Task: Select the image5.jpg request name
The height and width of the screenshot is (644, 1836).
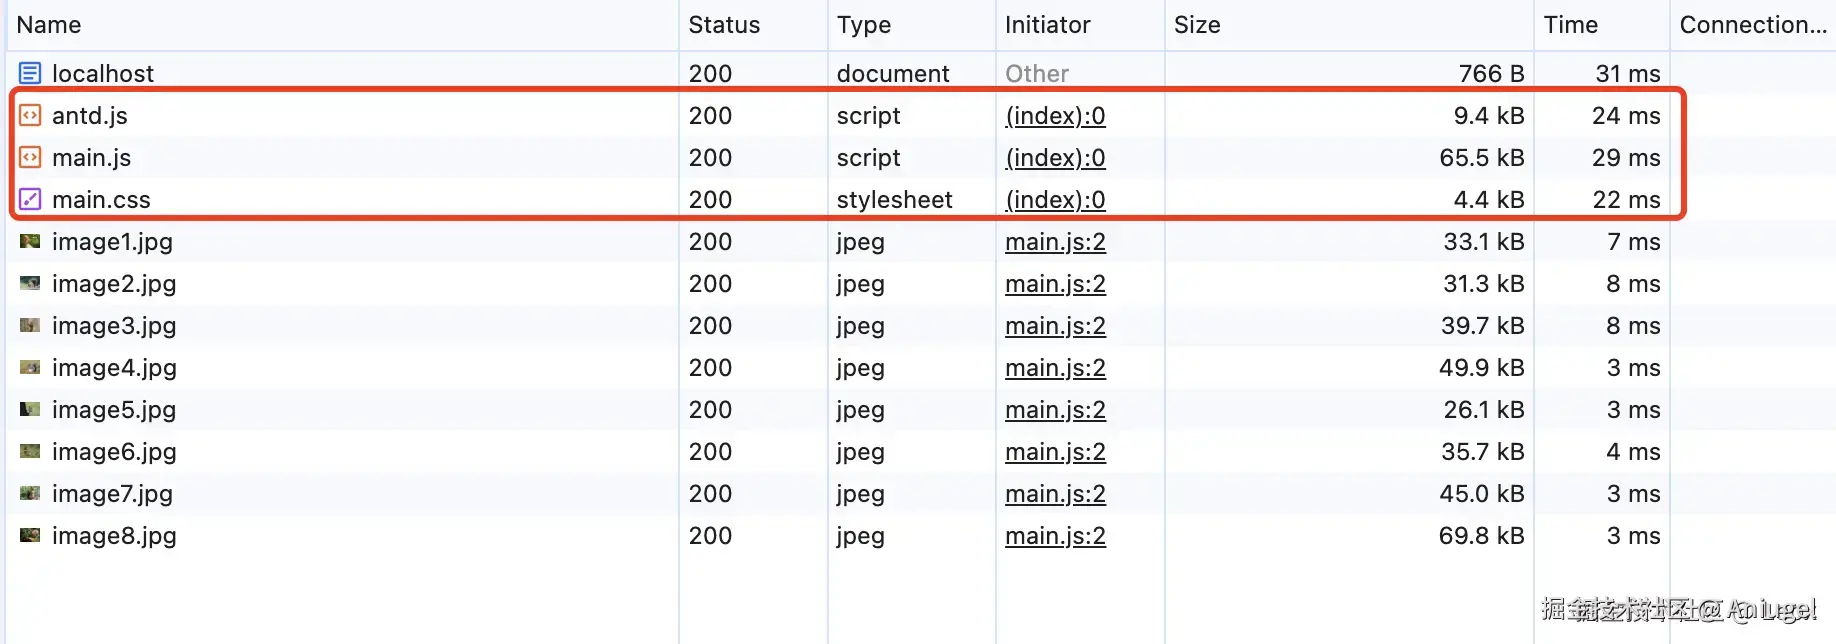Action: point(114,410)
